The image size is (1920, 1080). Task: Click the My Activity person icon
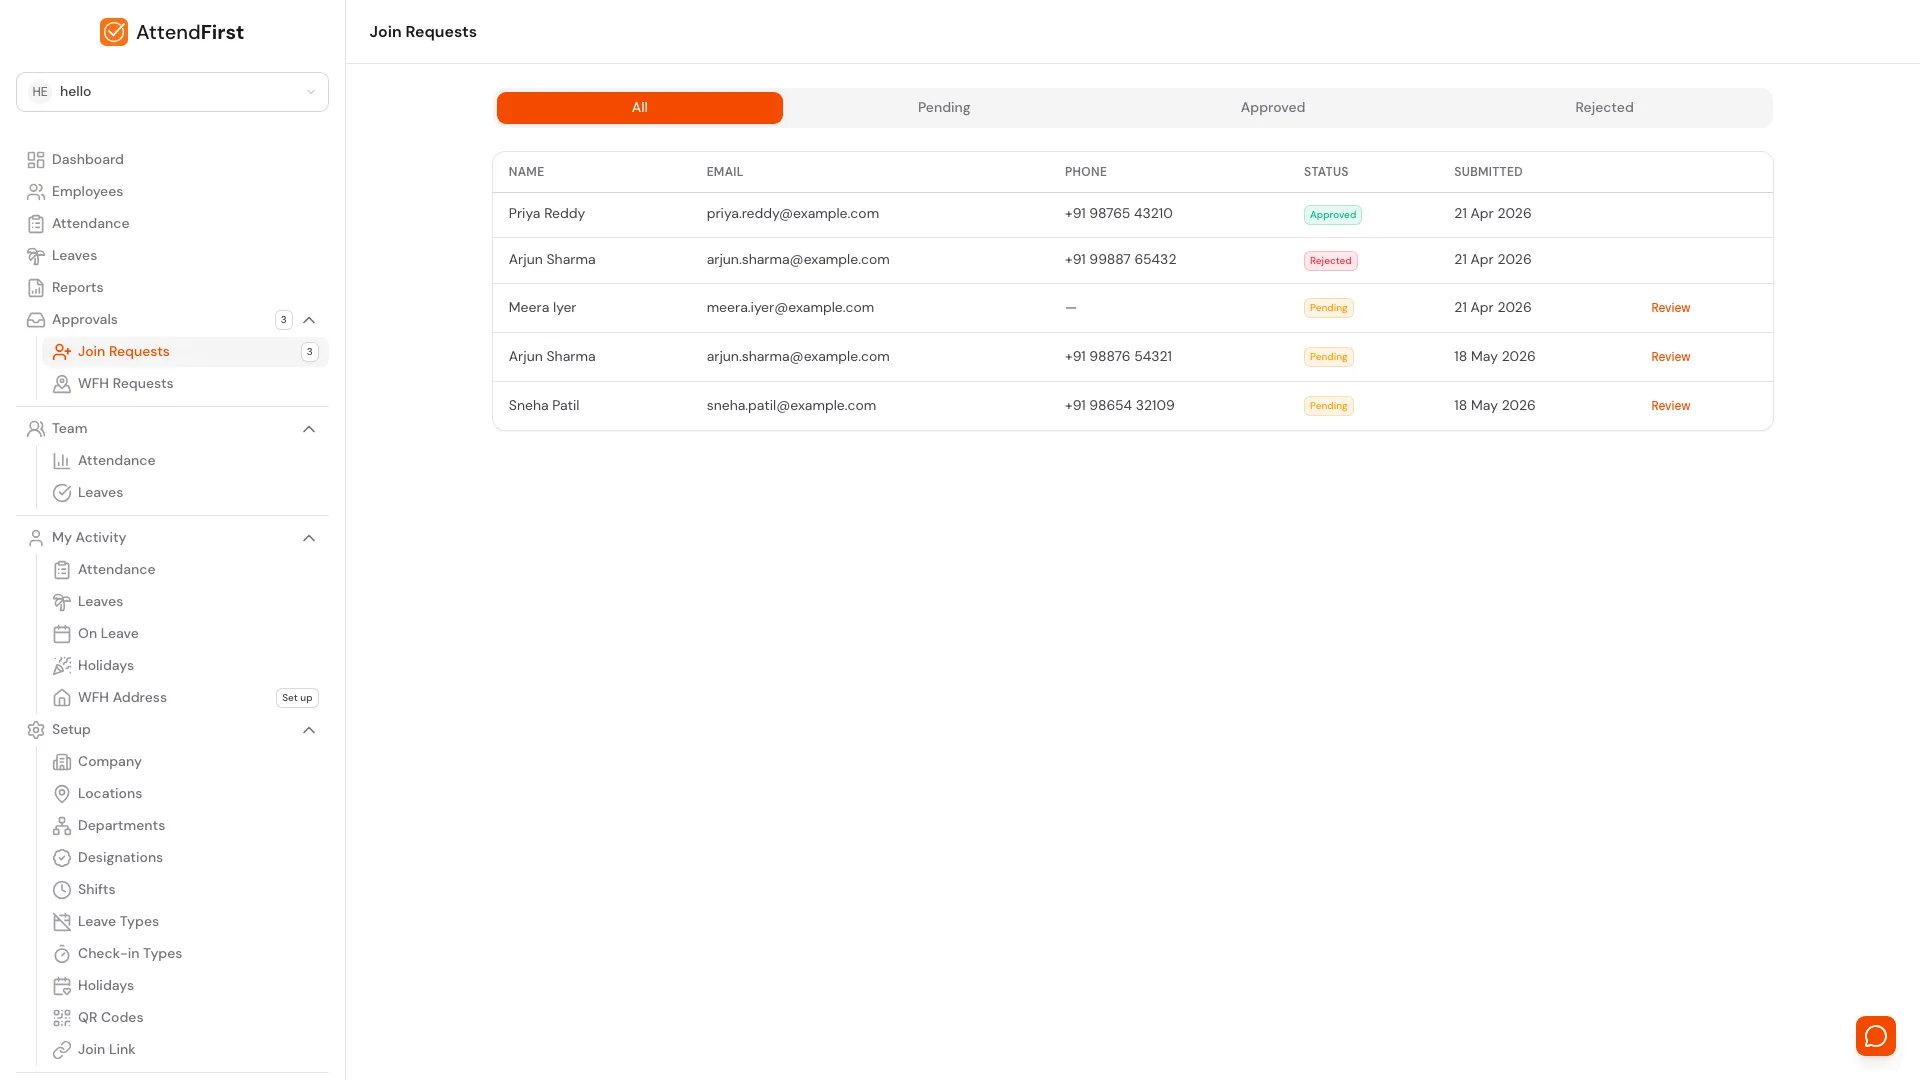click(36, 538)
